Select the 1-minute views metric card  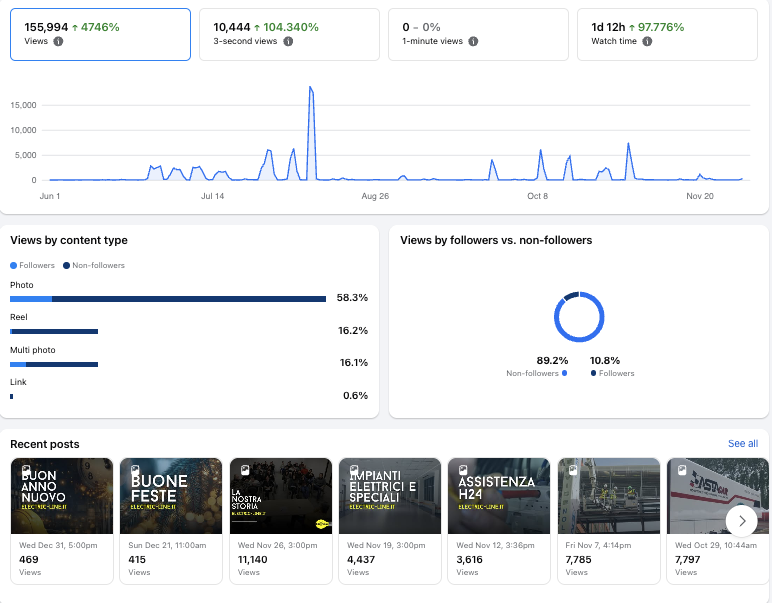coord(479,34)
